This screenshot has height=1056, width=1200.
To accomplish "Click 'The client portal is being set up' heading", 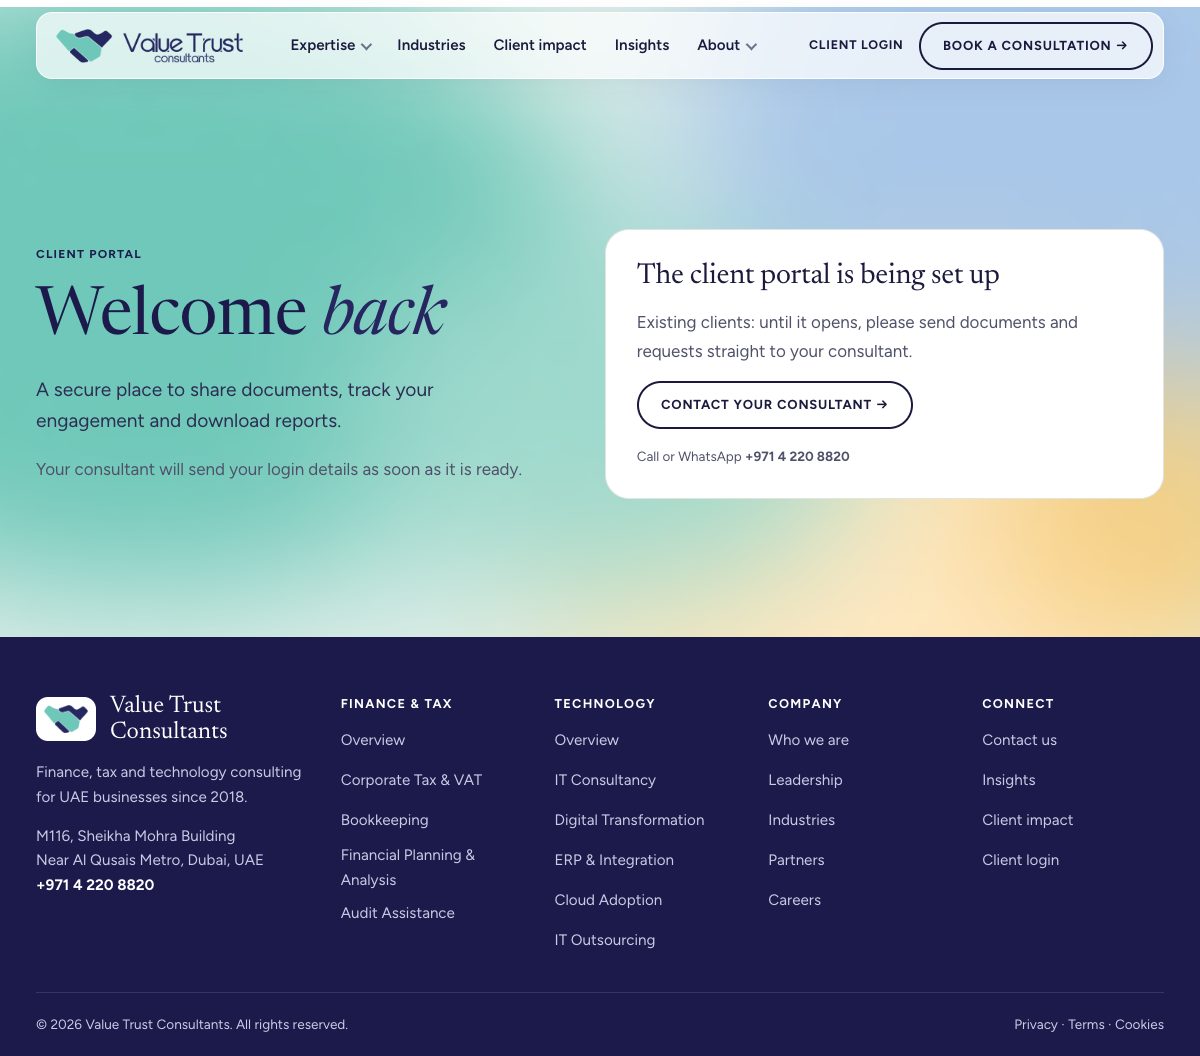I will (x=818, y=274).
